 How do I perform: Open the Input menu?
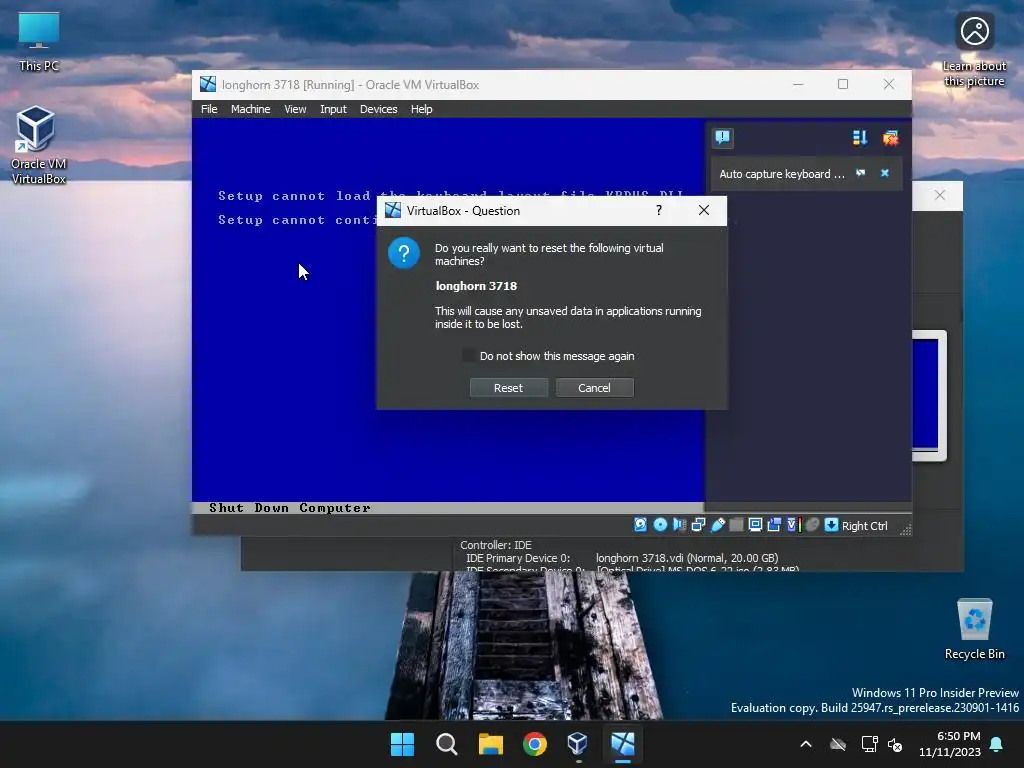333,109
